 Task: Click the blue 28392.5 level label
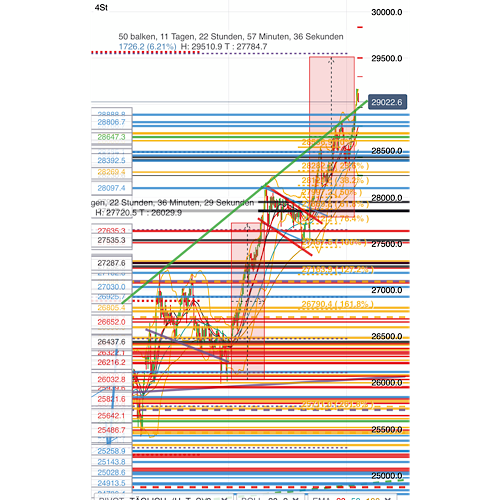tap(111, 161)
